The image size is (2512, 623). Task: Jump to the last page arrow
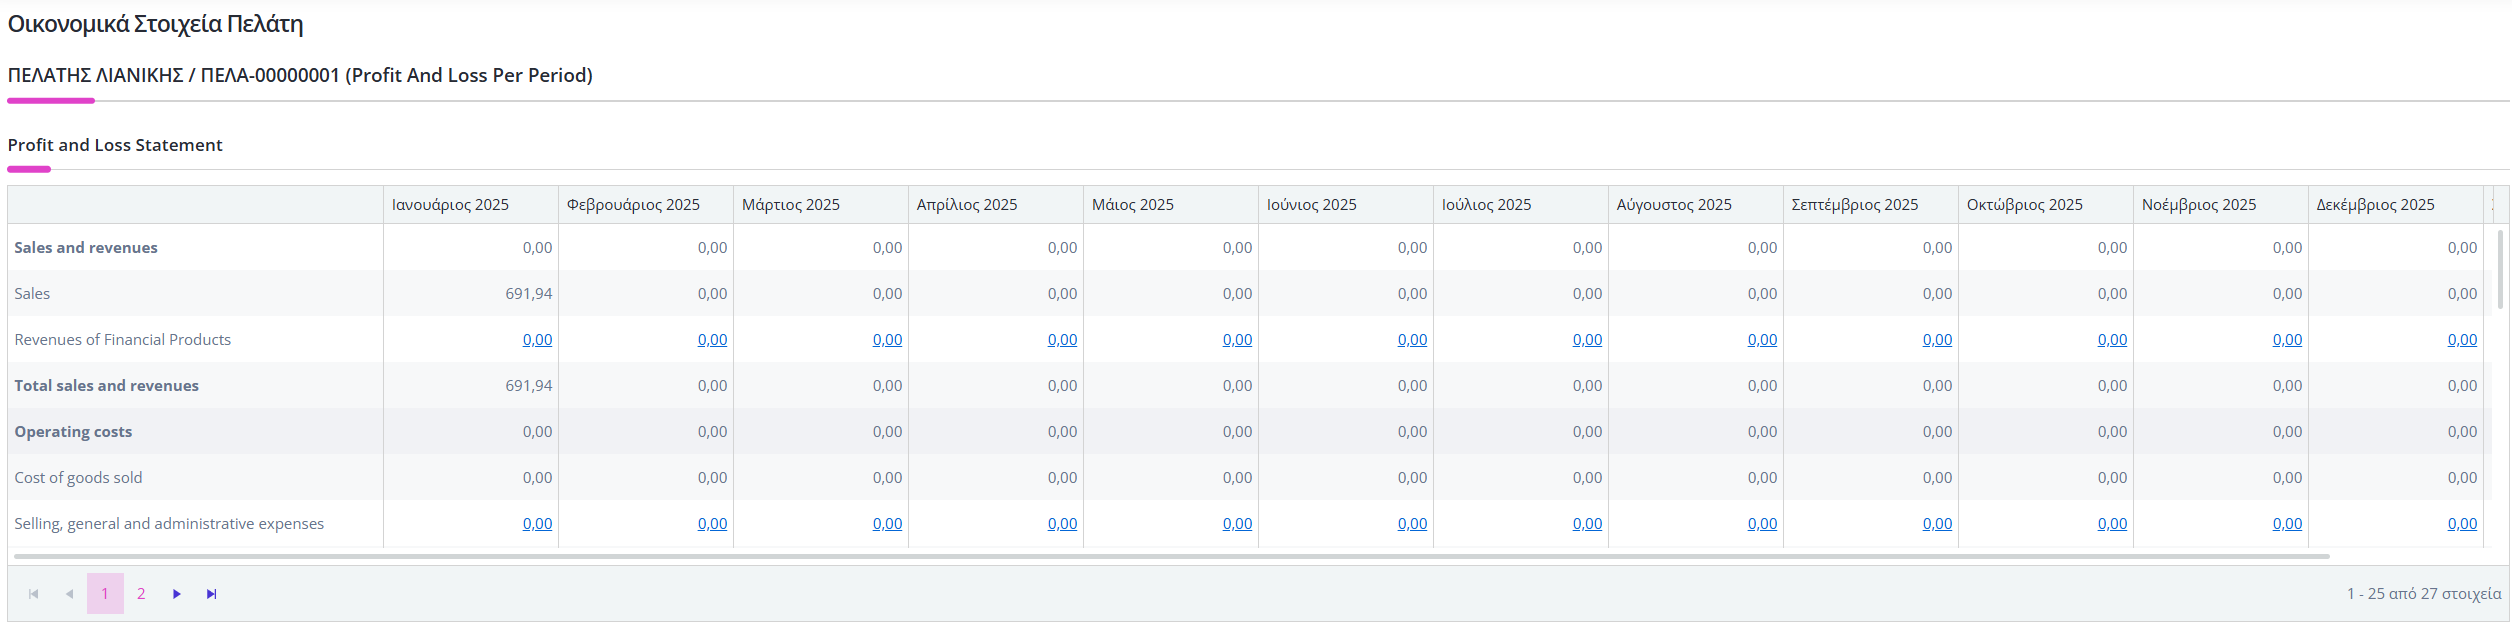click(212, 594)
